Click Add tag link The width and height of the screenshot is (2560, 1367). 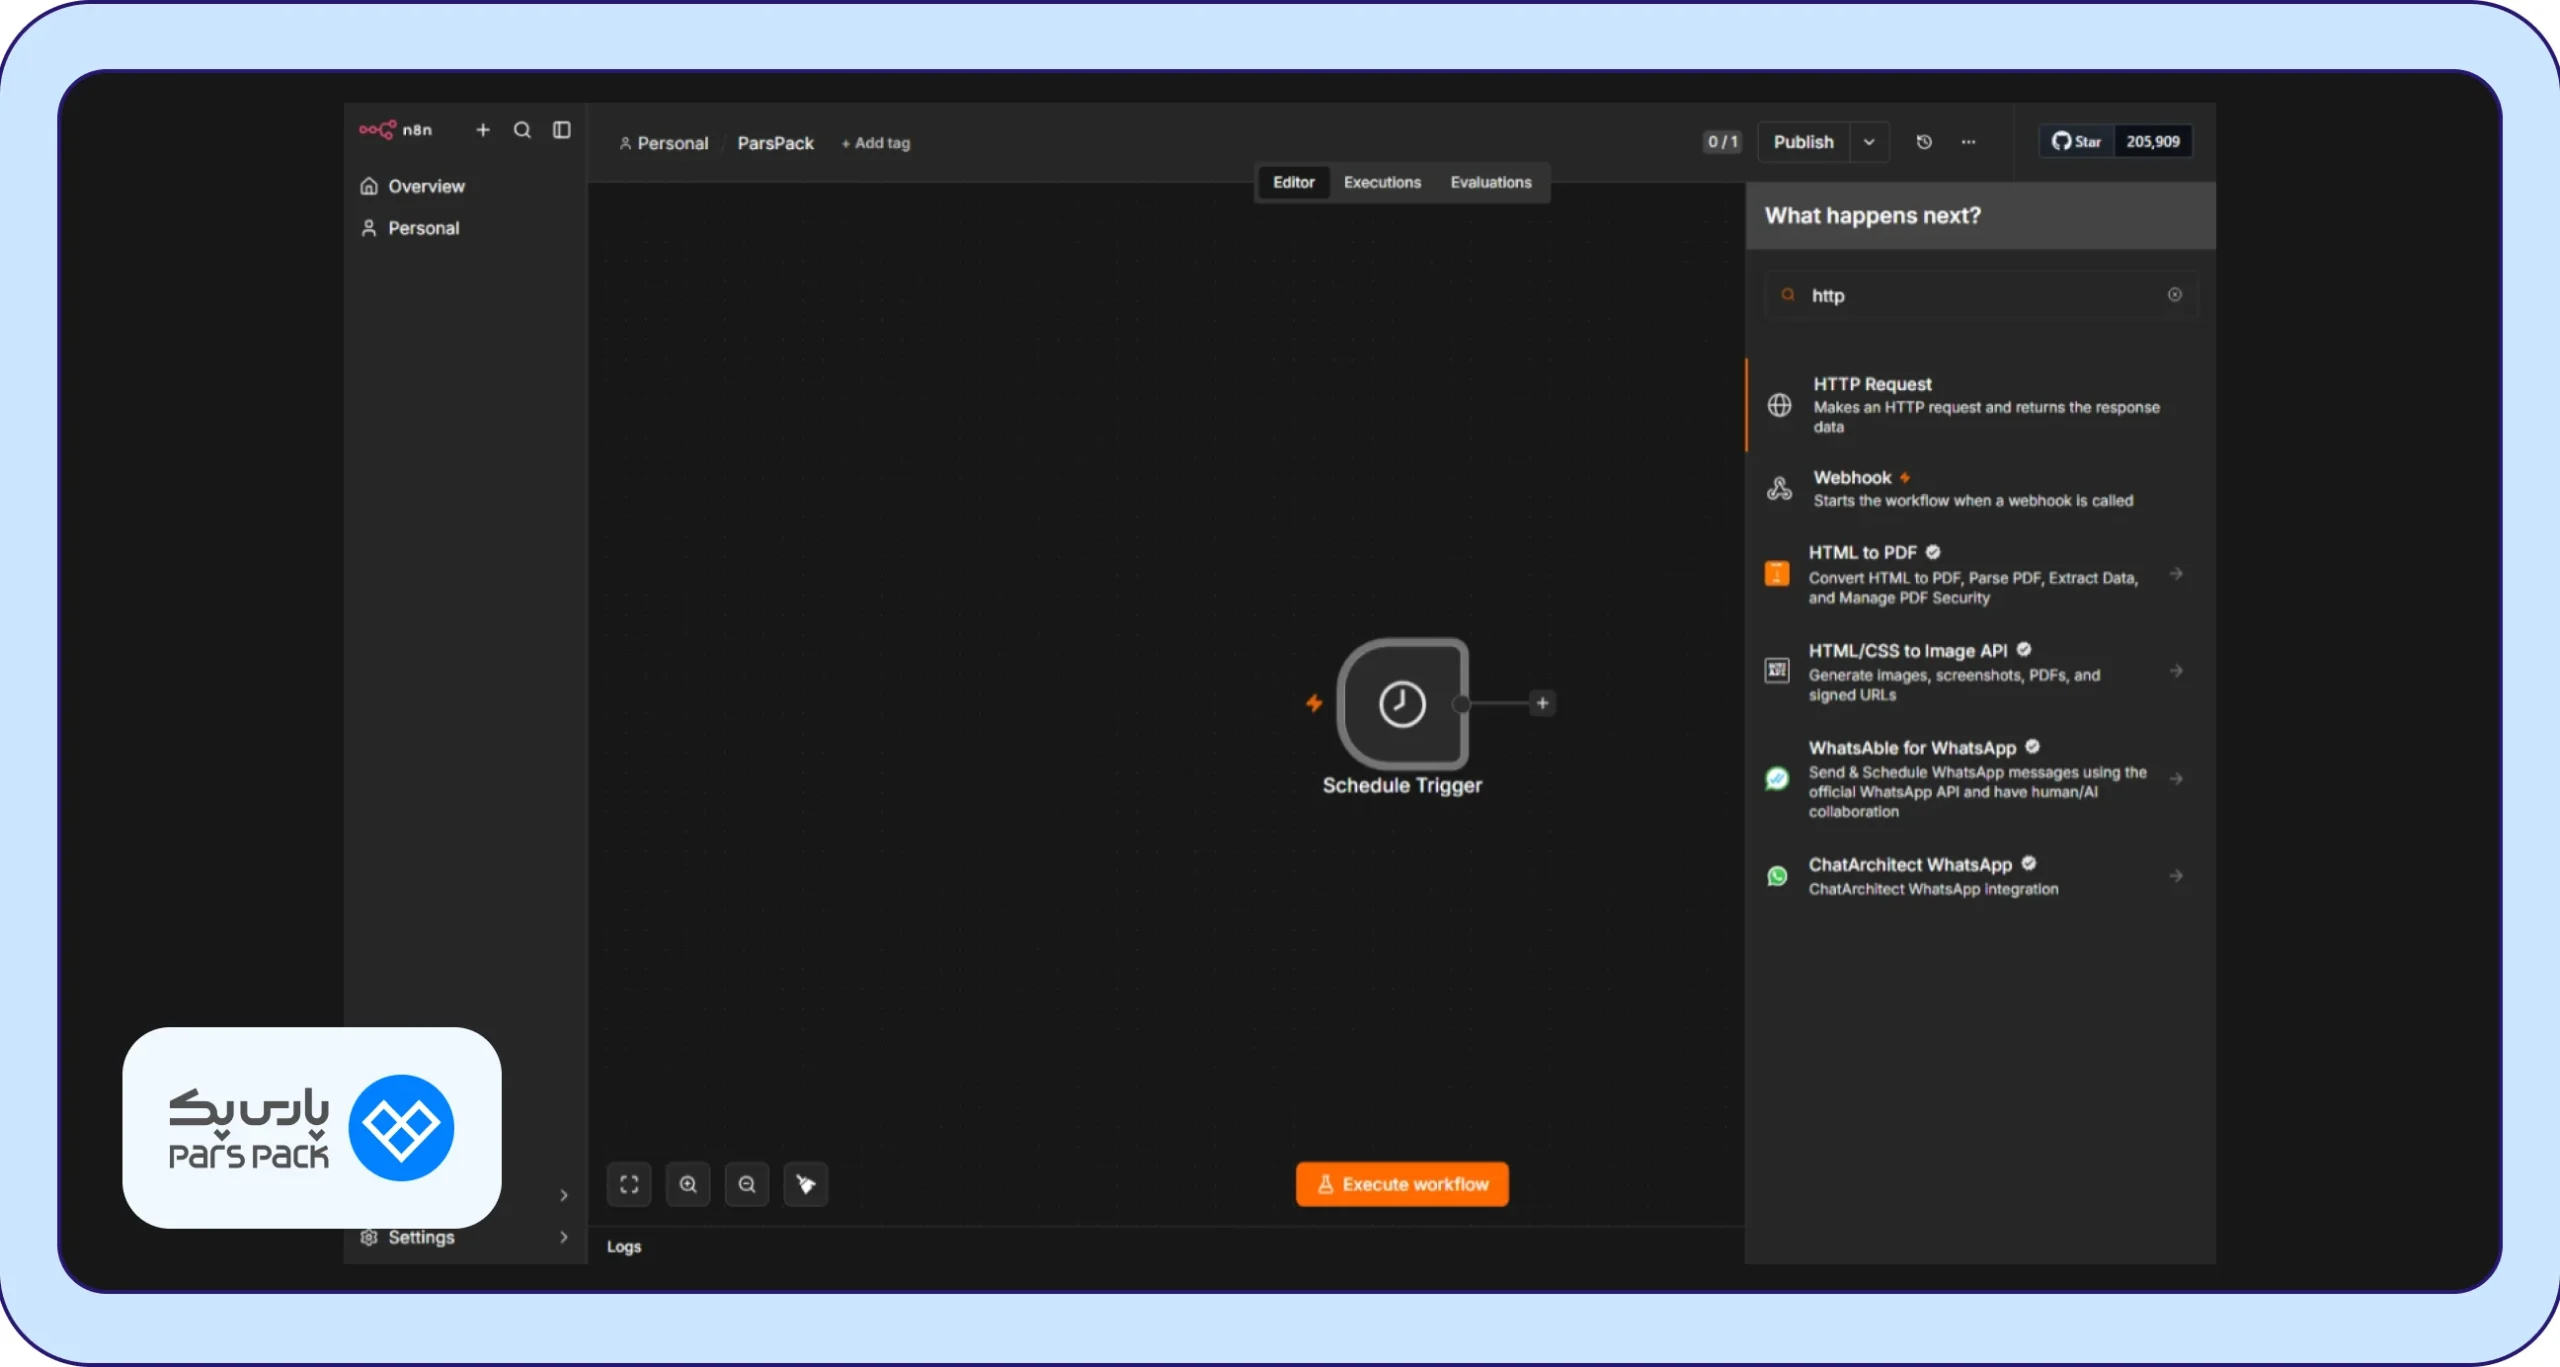point(876,144)
